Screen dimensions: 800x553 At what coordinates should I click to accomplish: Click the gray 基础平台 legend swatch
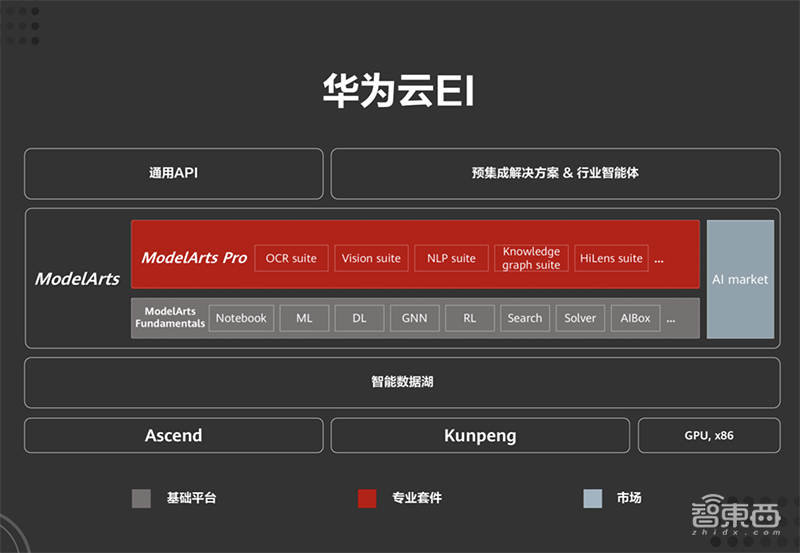[141, 498]
